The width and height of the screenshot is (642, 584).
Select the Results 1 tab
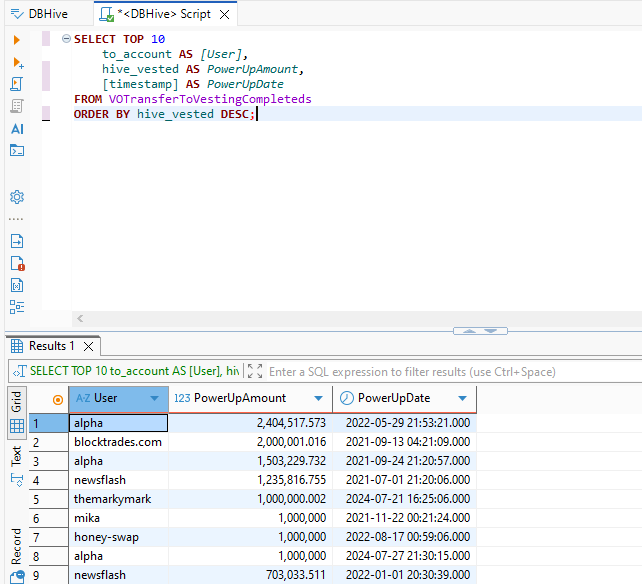pyautogui.click(x=52, y=346)
